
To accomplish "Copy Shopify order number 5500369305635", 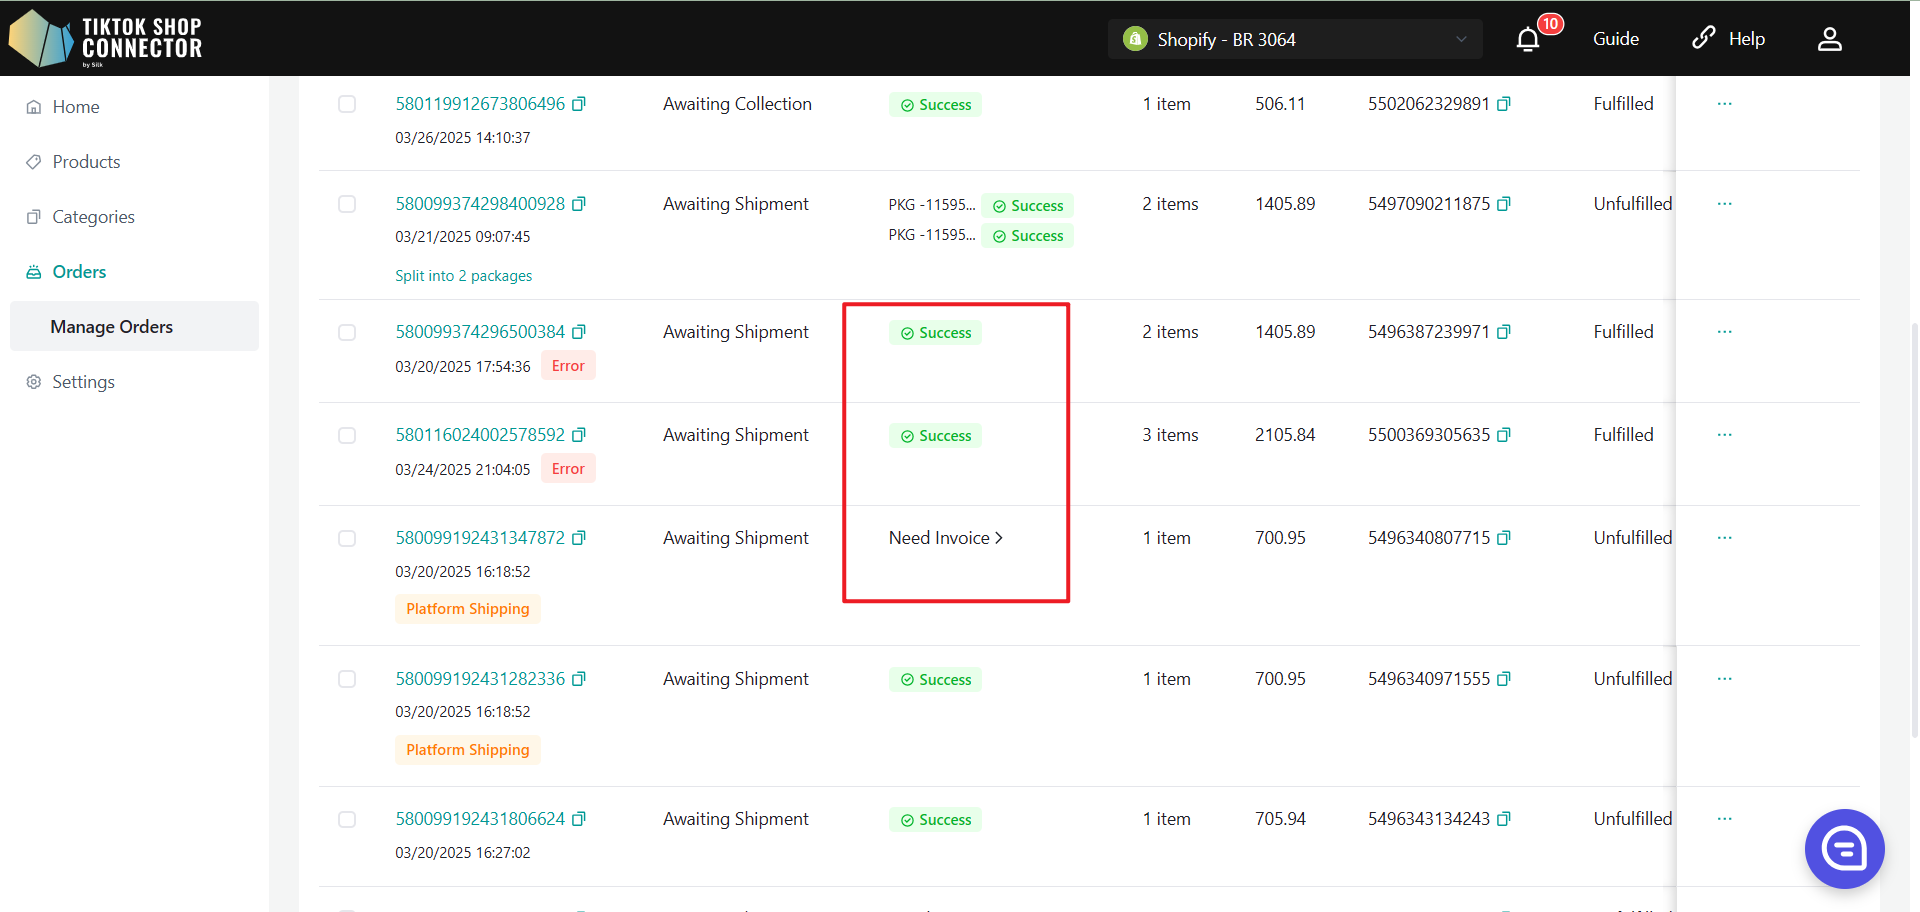I will 1504,435.
